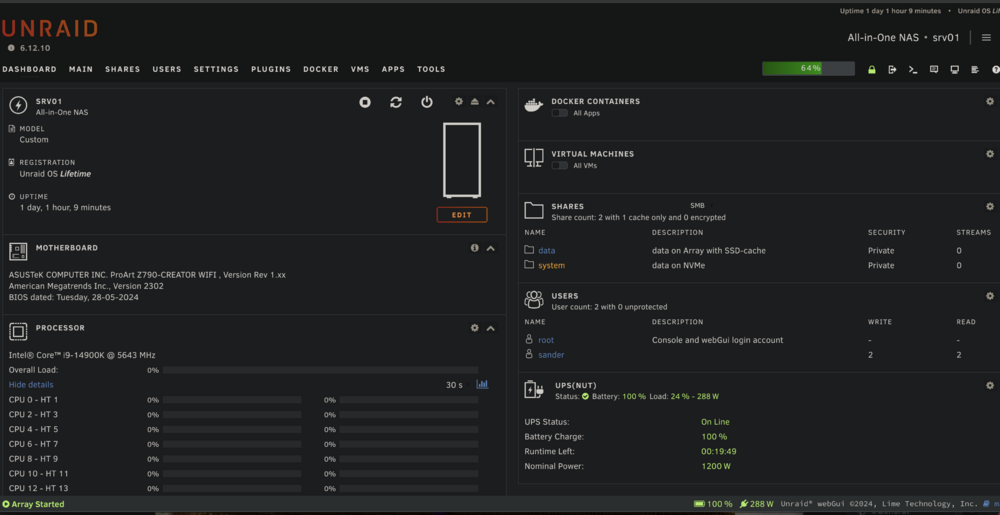Go to the MAIN tab
Screen dimensions: 1000x515
(81, 69)
